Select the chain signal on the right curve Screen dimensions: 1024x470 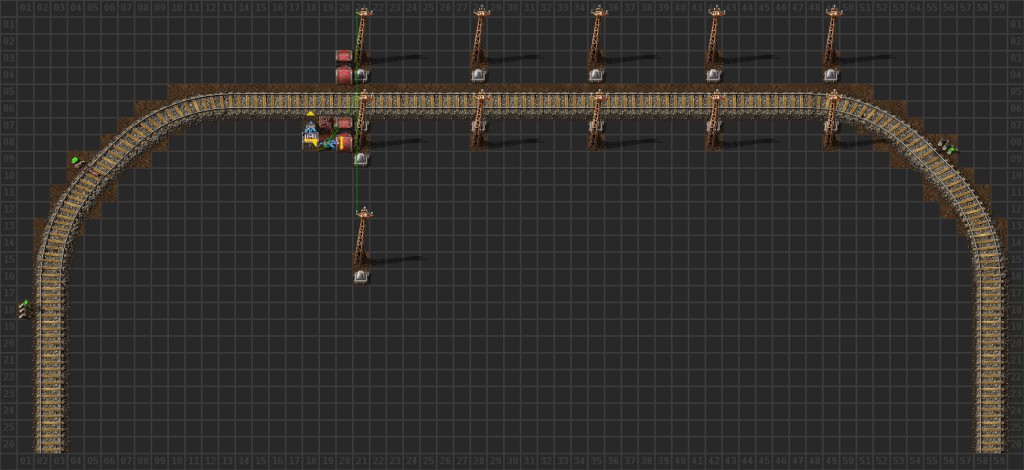946,146
